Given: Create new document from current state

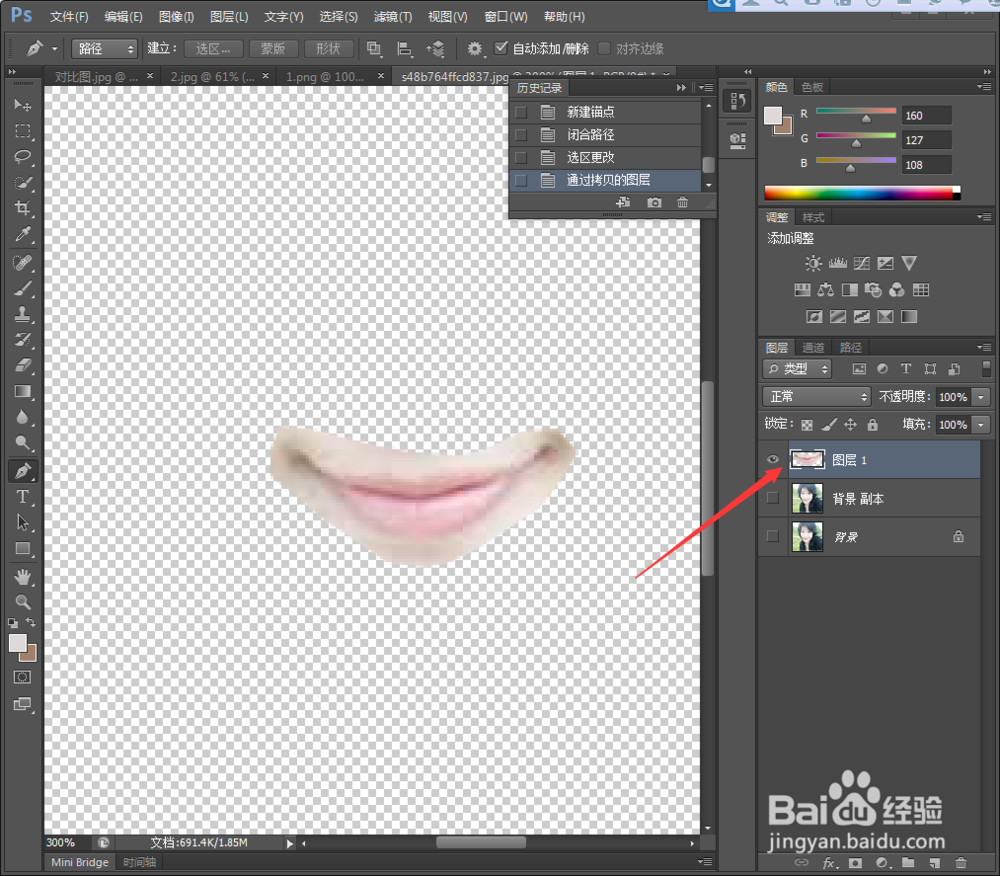Looking at the screenshot, I should [x=623, y=202].
